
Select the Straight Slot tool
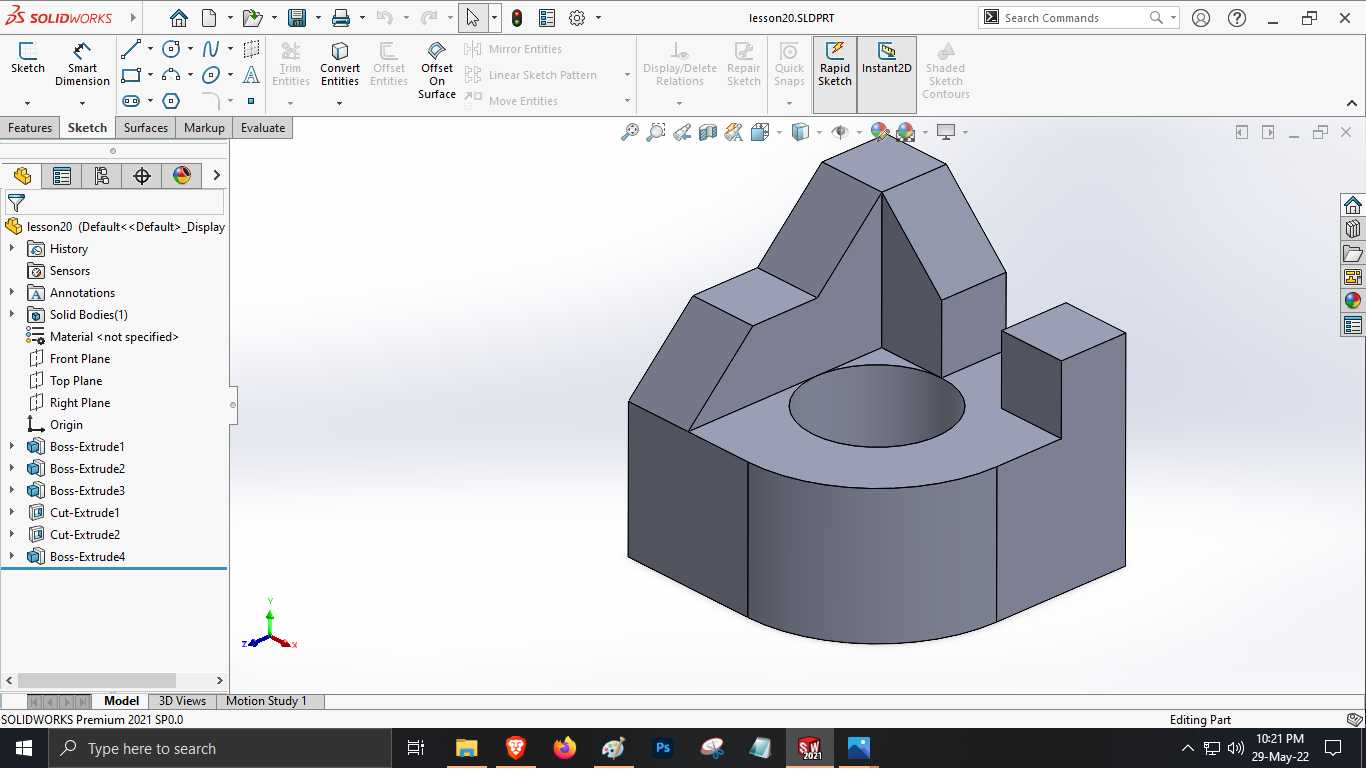(x=131, y=101)
